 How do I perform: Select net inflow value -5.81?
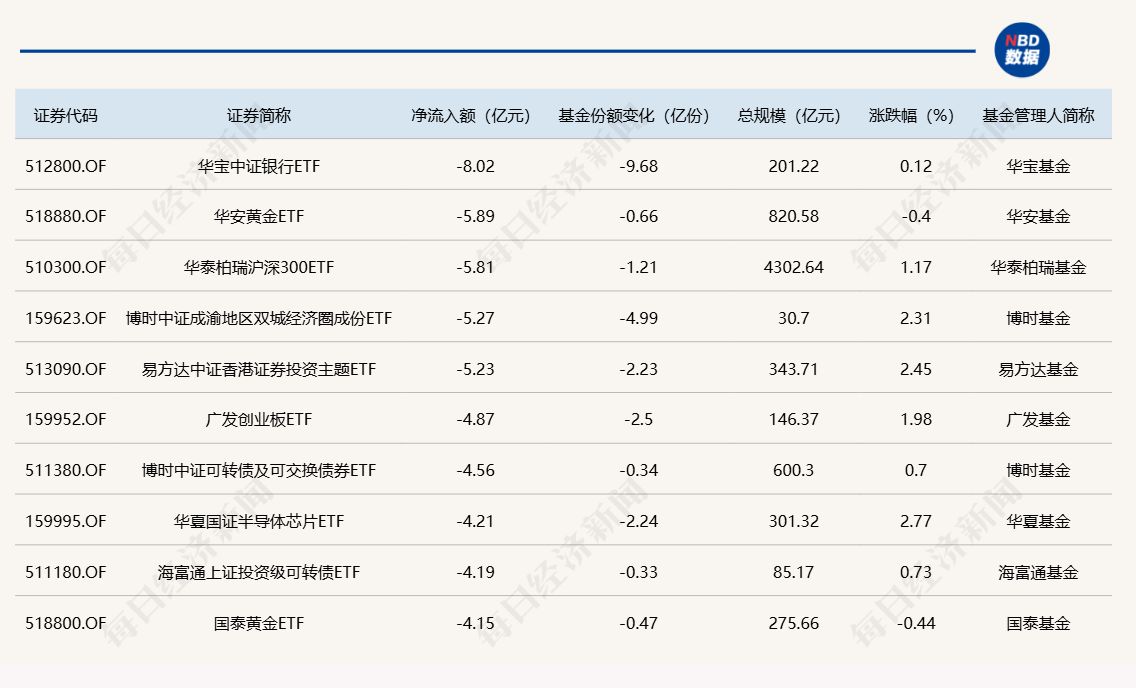pyautogui.click(x=475, y=267)
